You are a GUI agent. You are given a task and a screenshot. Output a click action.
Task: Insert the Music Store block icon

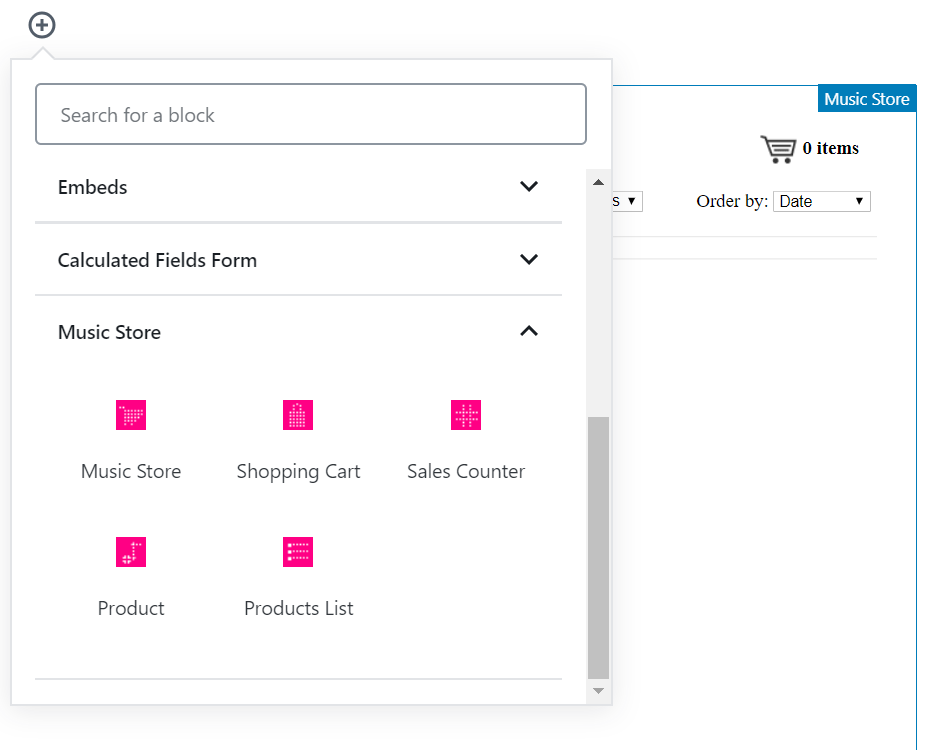(131, 415)
